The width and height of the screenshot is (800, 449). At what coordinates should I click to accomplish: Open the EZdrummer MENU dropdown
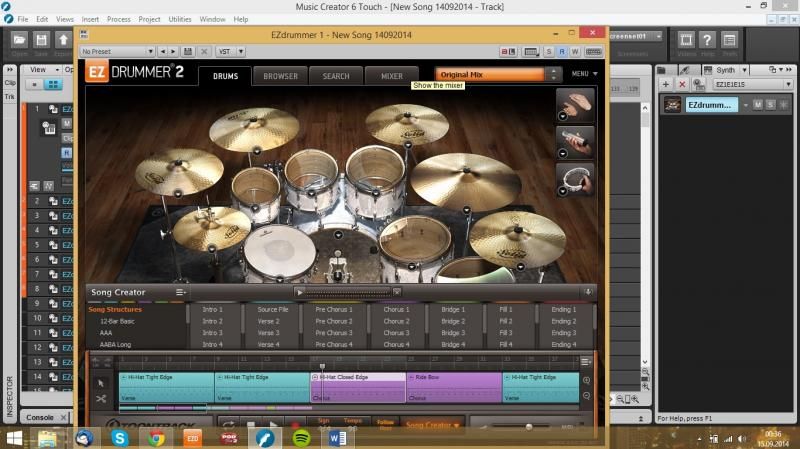(x=584, y=74)
